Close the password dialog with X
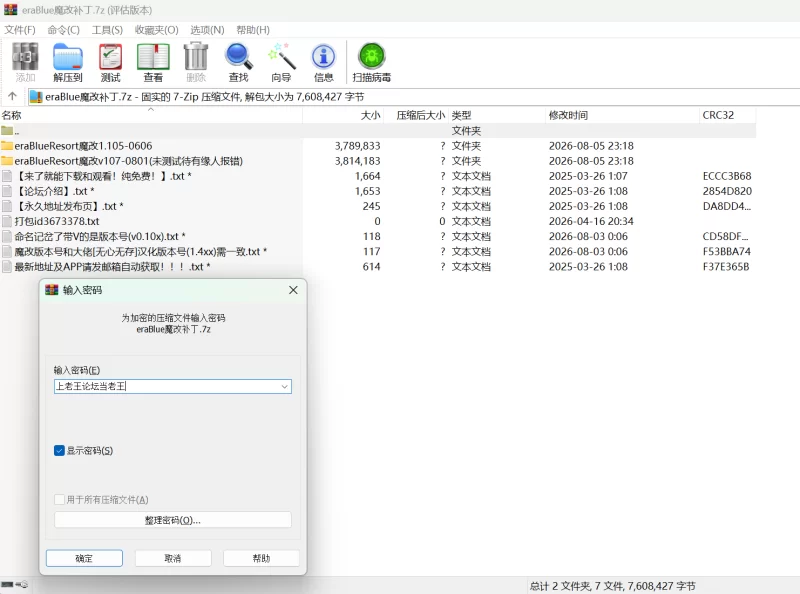800x594 pixels. (x=293, y=290)
